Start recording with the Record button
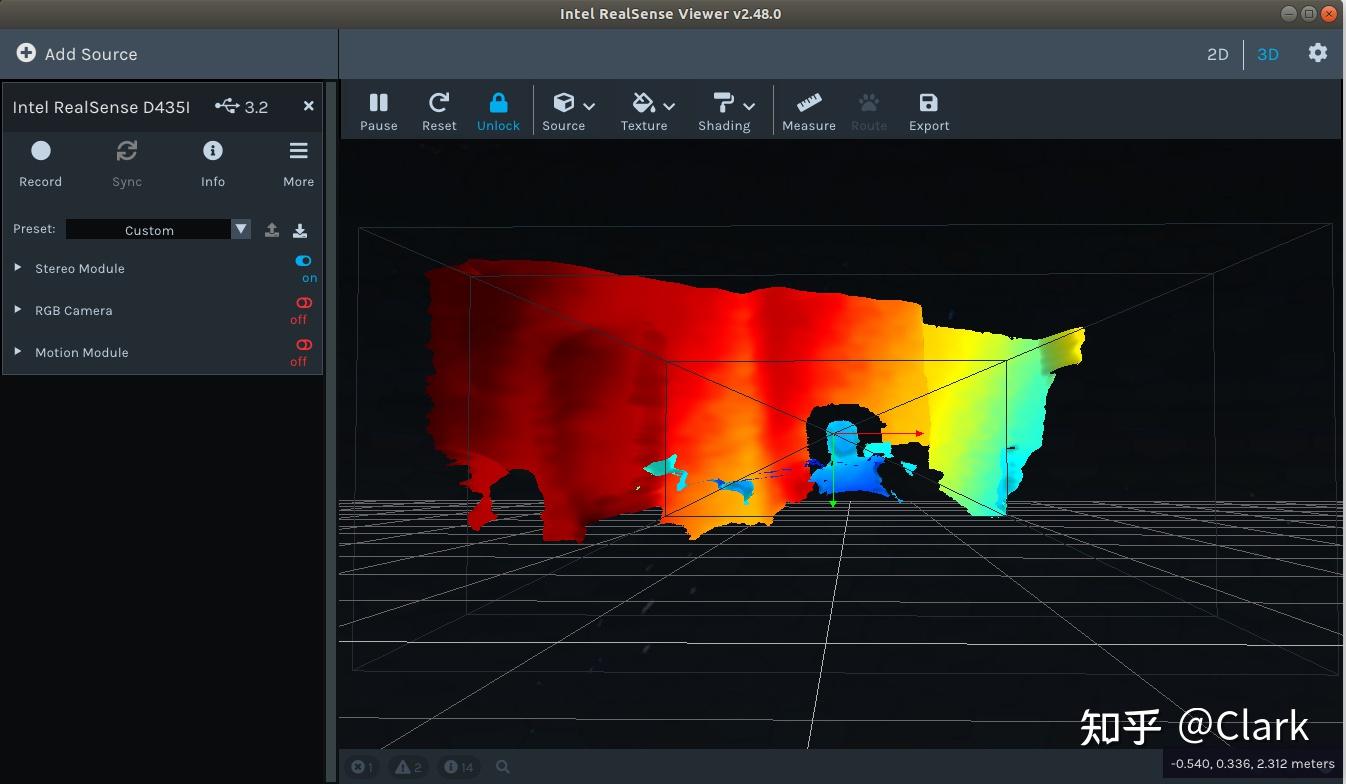The width and height of the screenshot is (1346, 784). (40, 162)
